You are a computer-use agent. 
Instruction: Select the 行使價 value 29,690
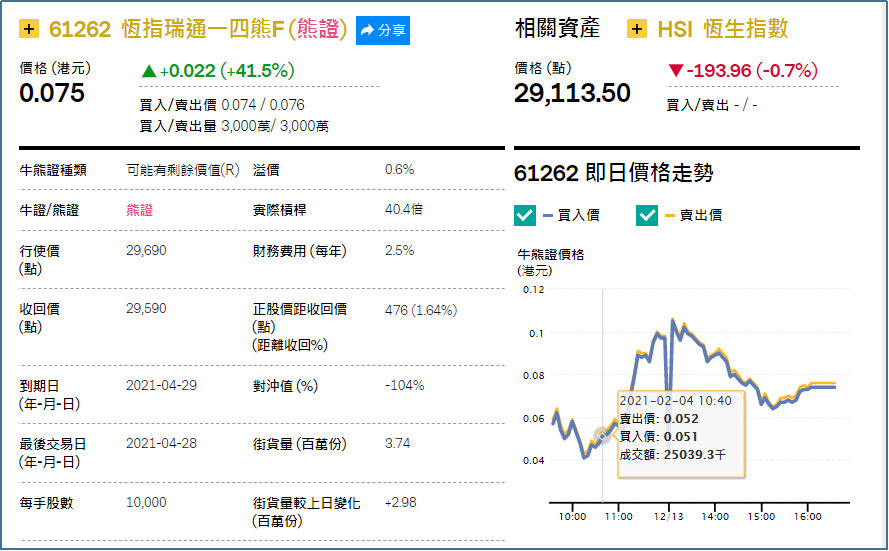[146, 251]
